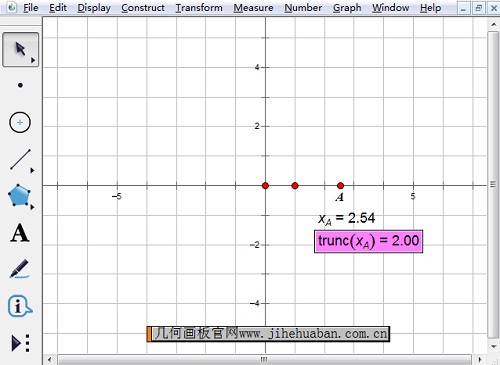This screenshot has height=365, width=500.
Task: Select the Straightedge line tool
Action: (x=20, y=159)
